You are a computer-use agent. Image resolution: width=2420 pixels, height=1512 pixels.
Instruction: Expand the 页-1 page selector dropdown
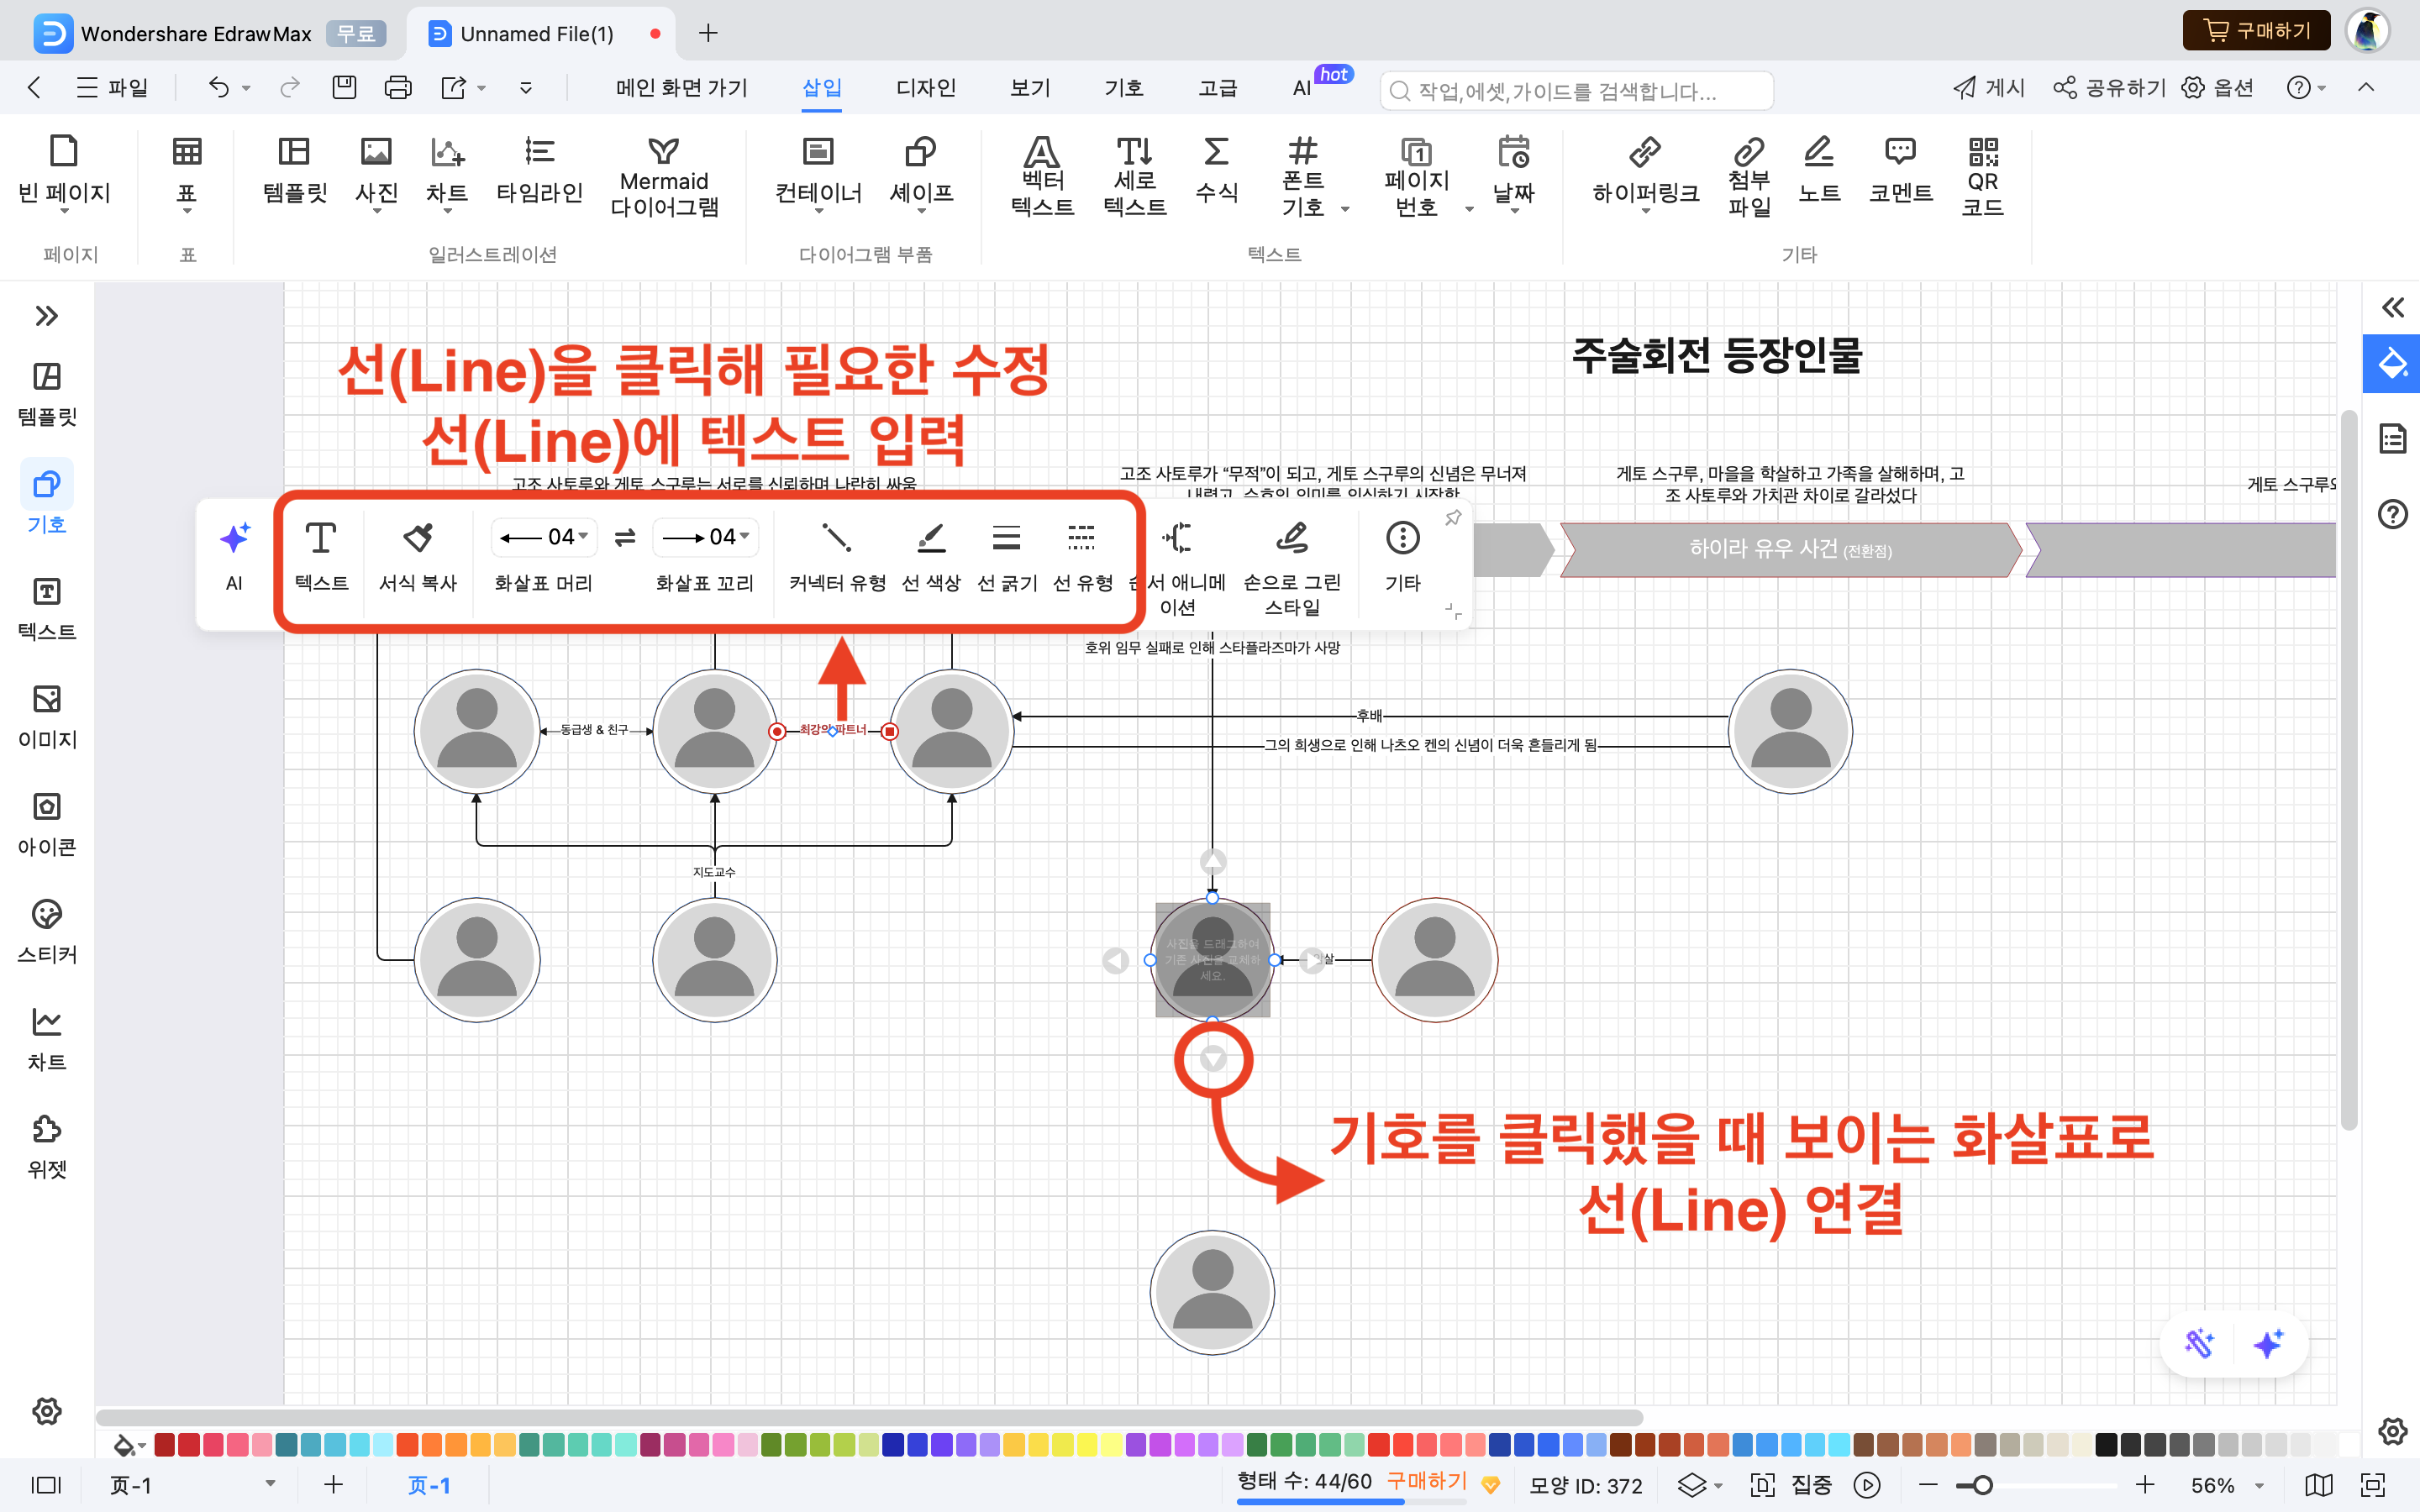click(x=270, y=1484)
